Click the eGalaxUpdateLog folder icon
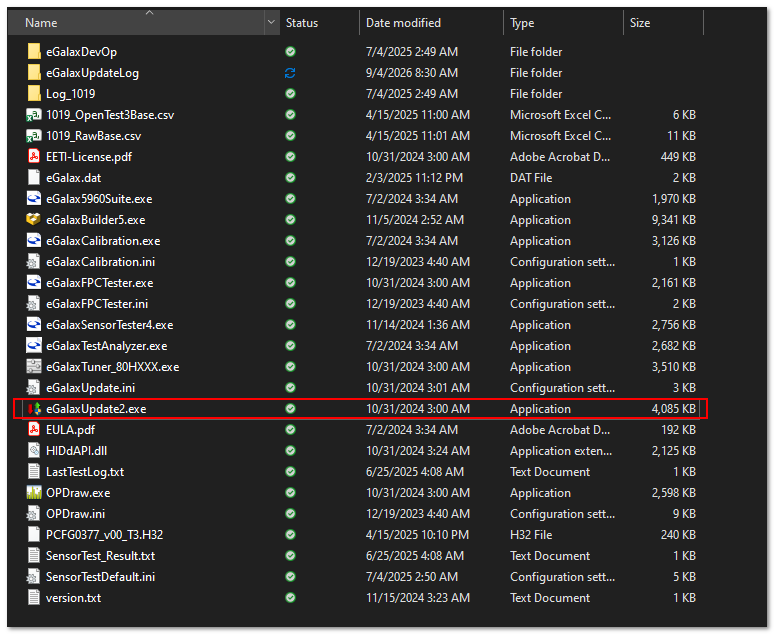This screenshot has height=634, width=774. click(34, 73)
